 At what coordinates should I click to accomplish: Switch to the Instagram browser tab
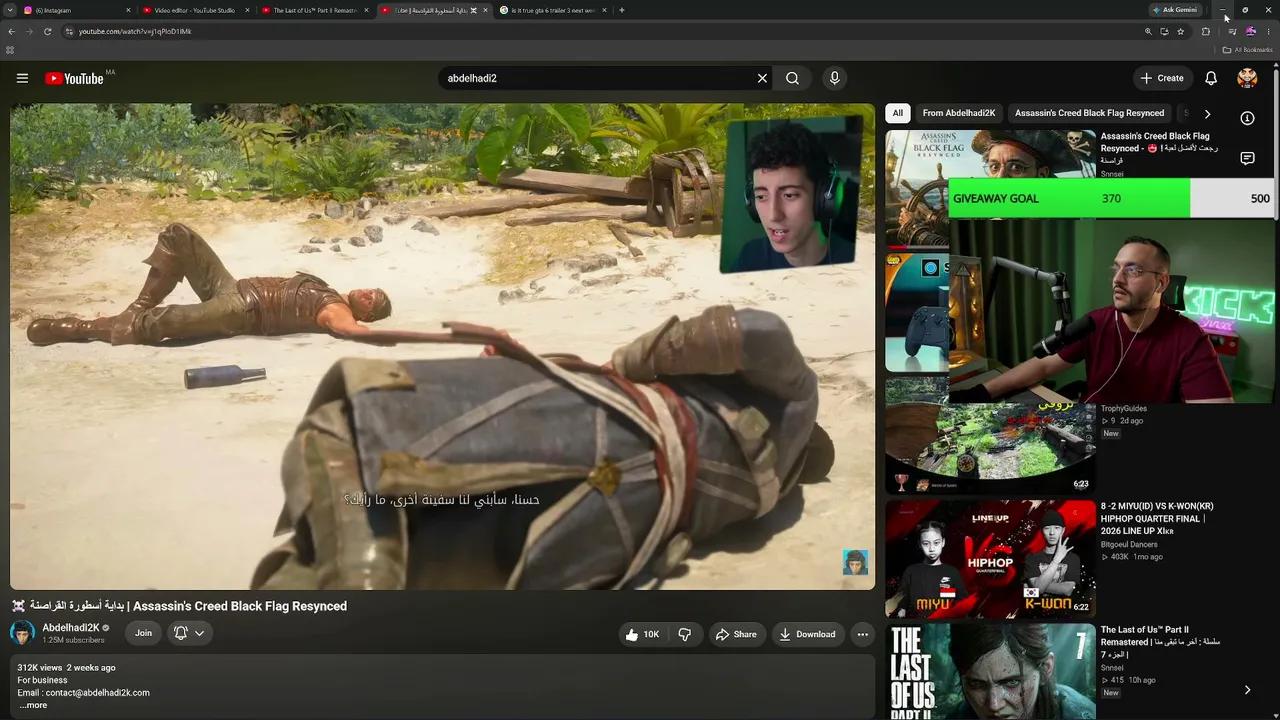pyautogui.click(x=77, y=10)
